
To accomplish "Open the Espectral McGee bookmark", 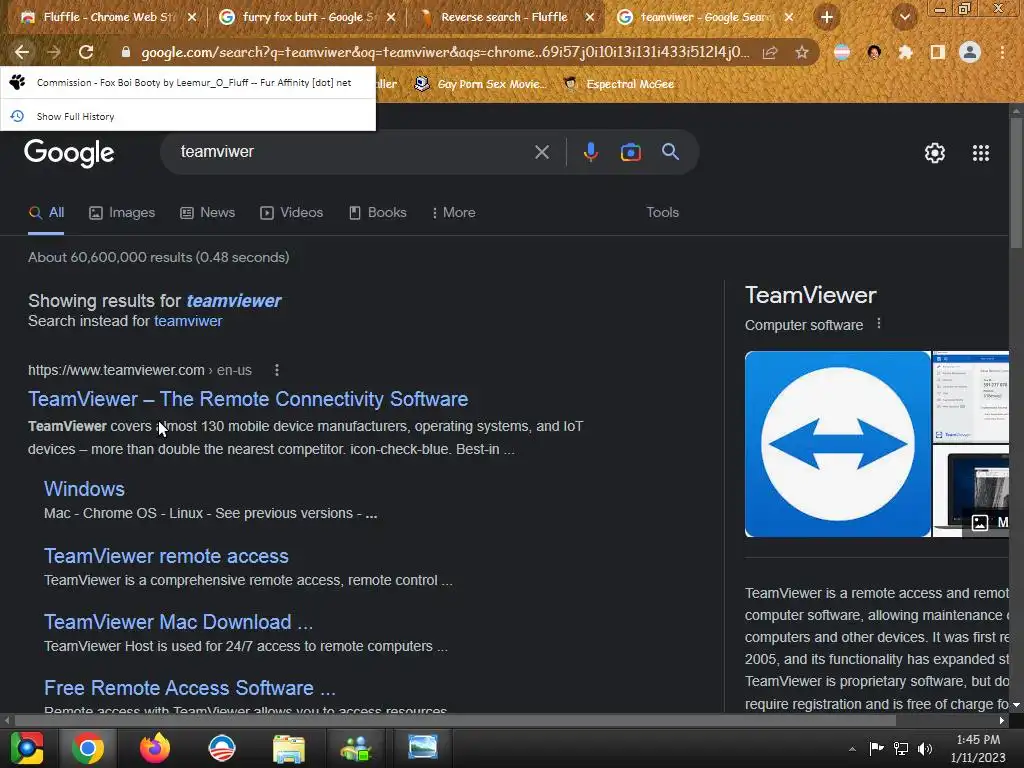I will [618, 84].
